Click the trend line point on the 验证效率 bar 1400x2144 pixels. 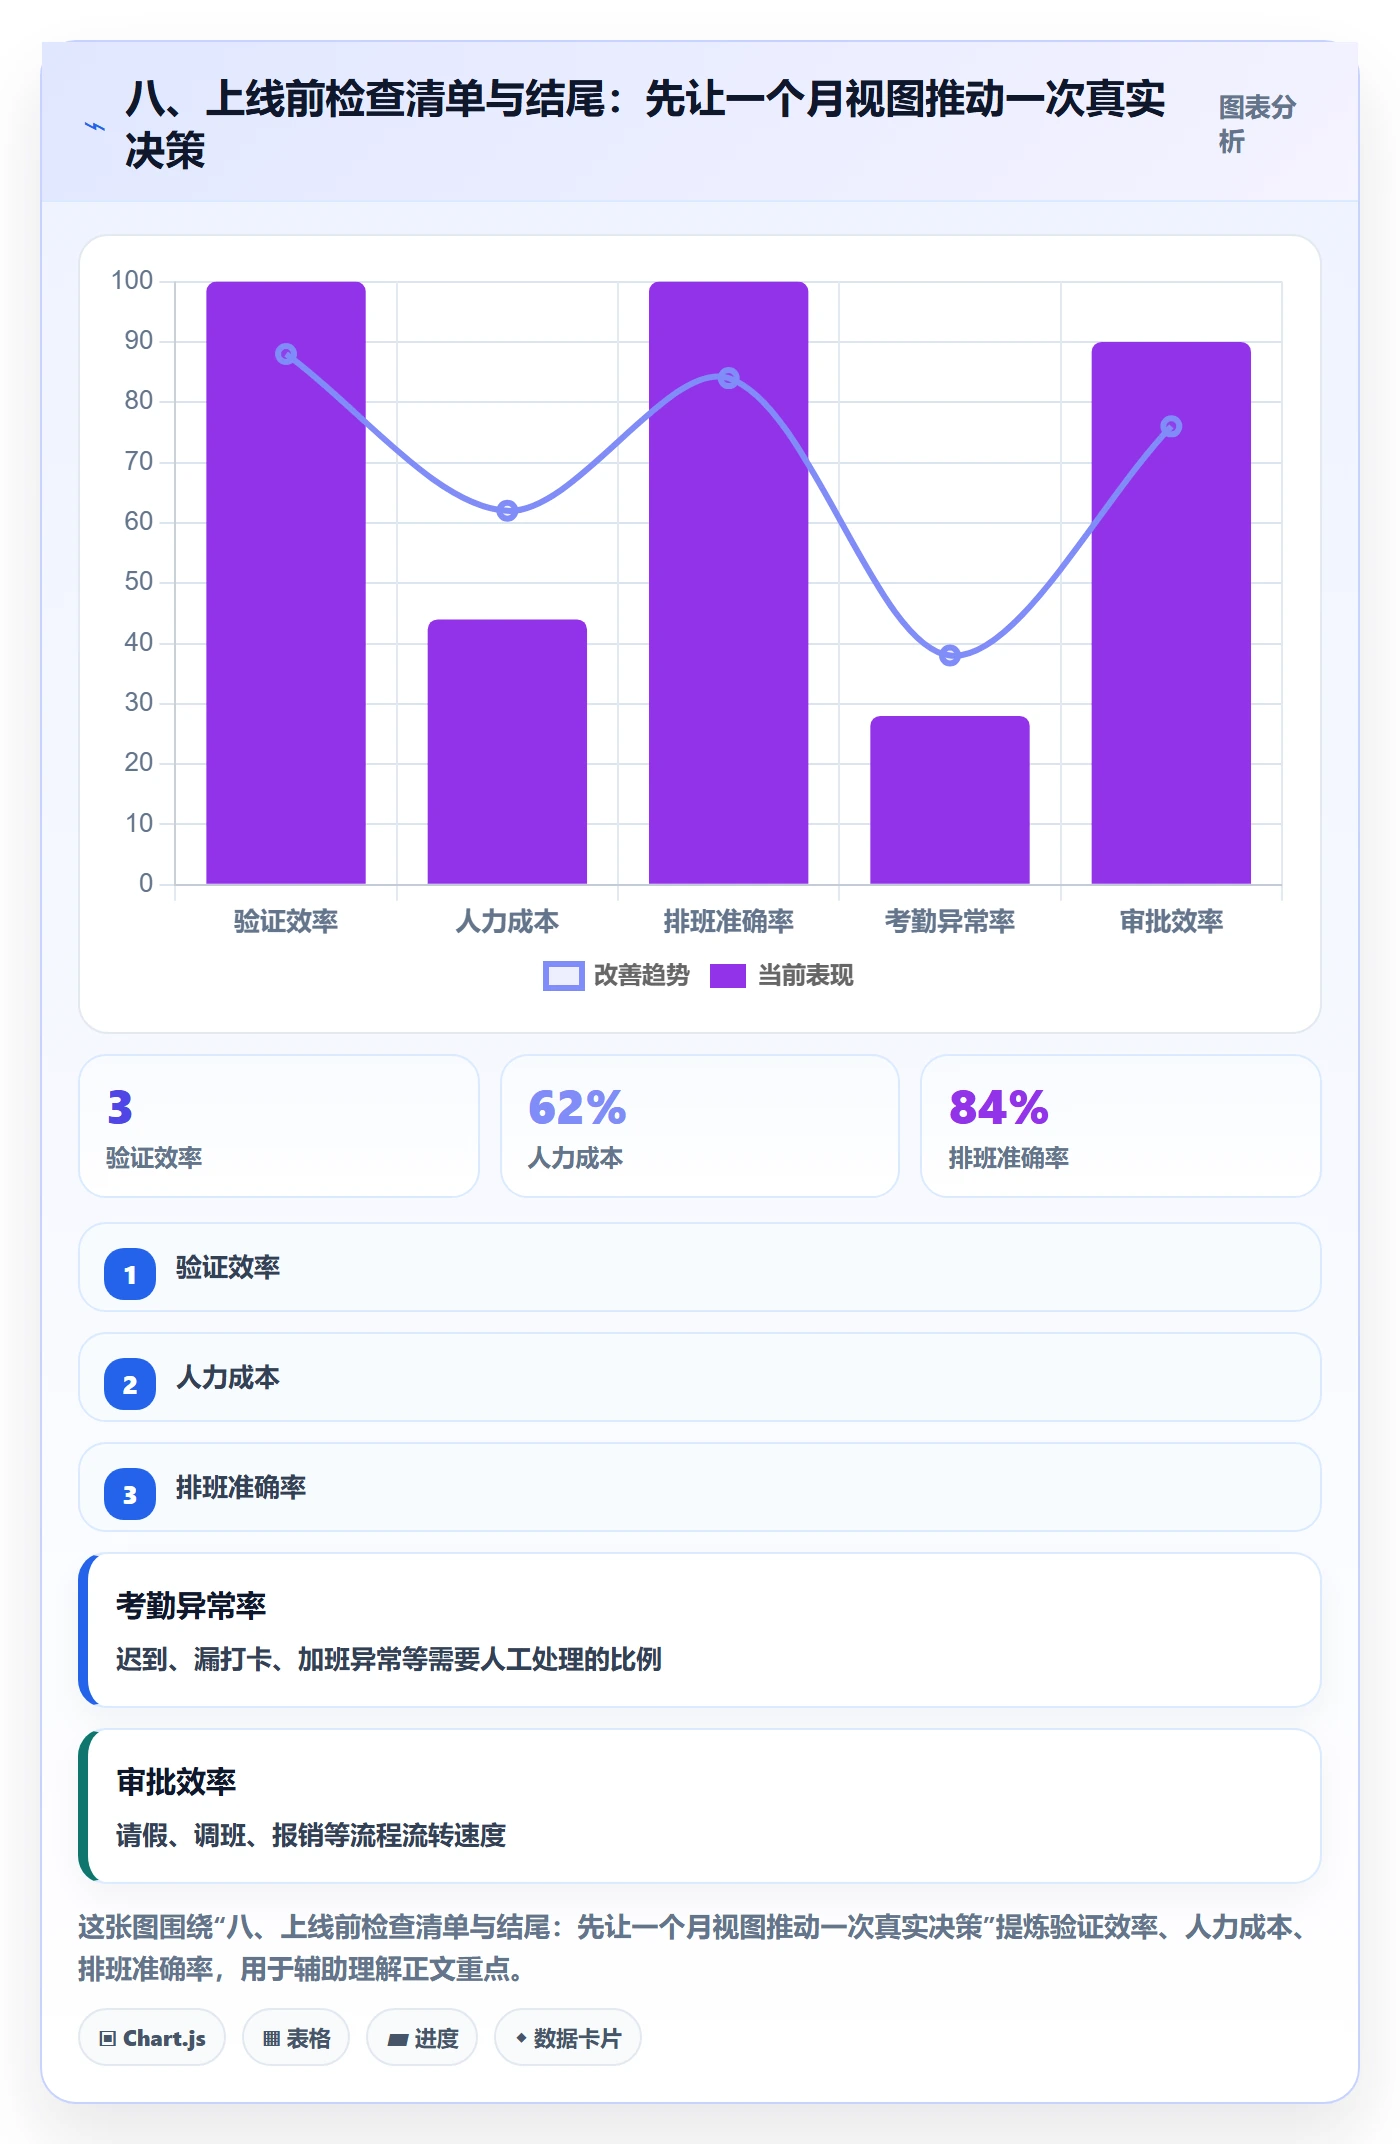coord(286,354)
